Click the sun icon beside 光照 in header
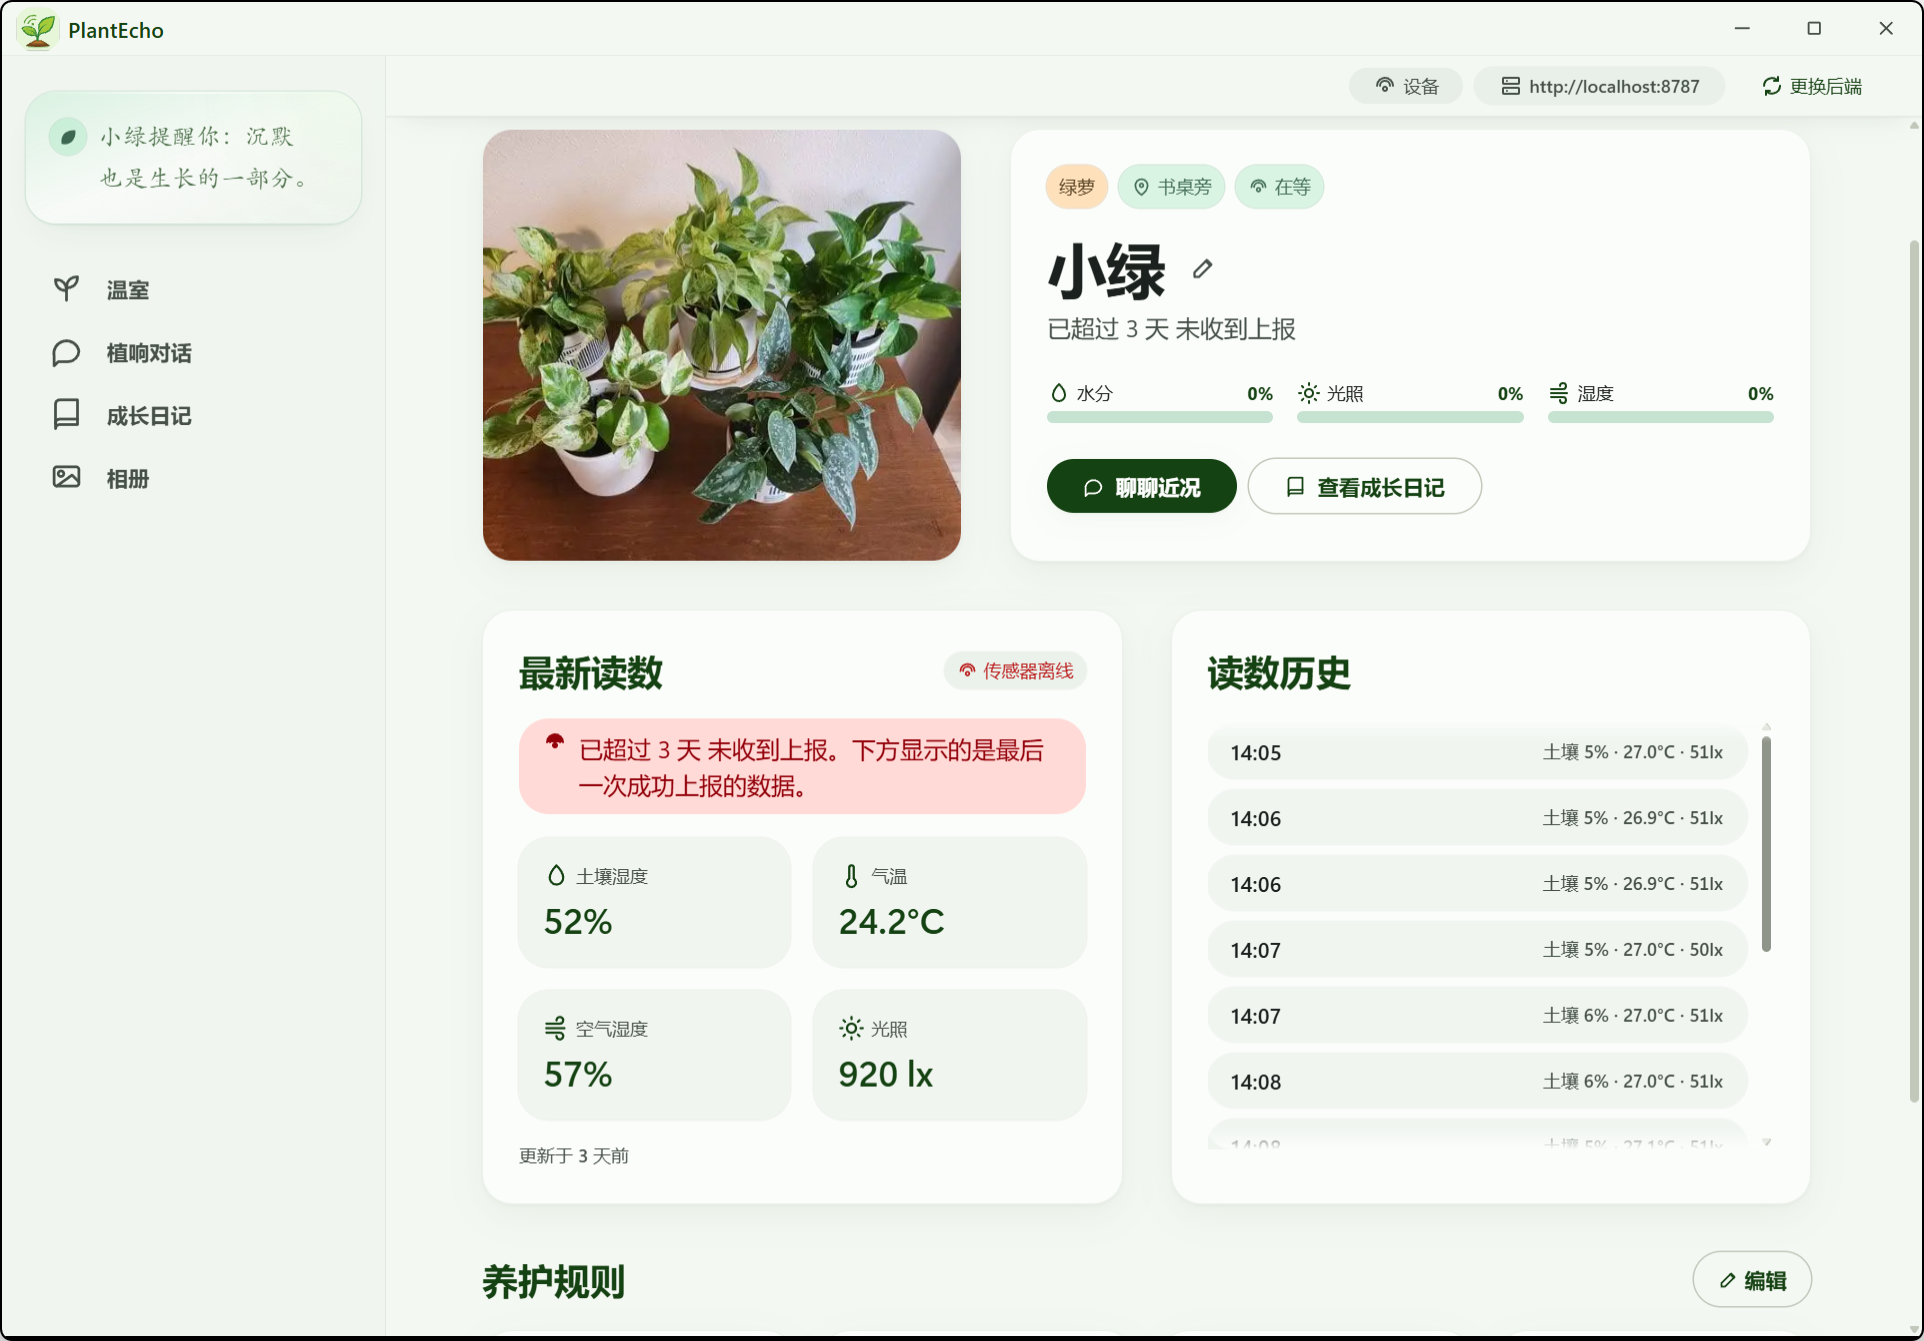This screenshot has width=1924, height=1341. 1308,393
